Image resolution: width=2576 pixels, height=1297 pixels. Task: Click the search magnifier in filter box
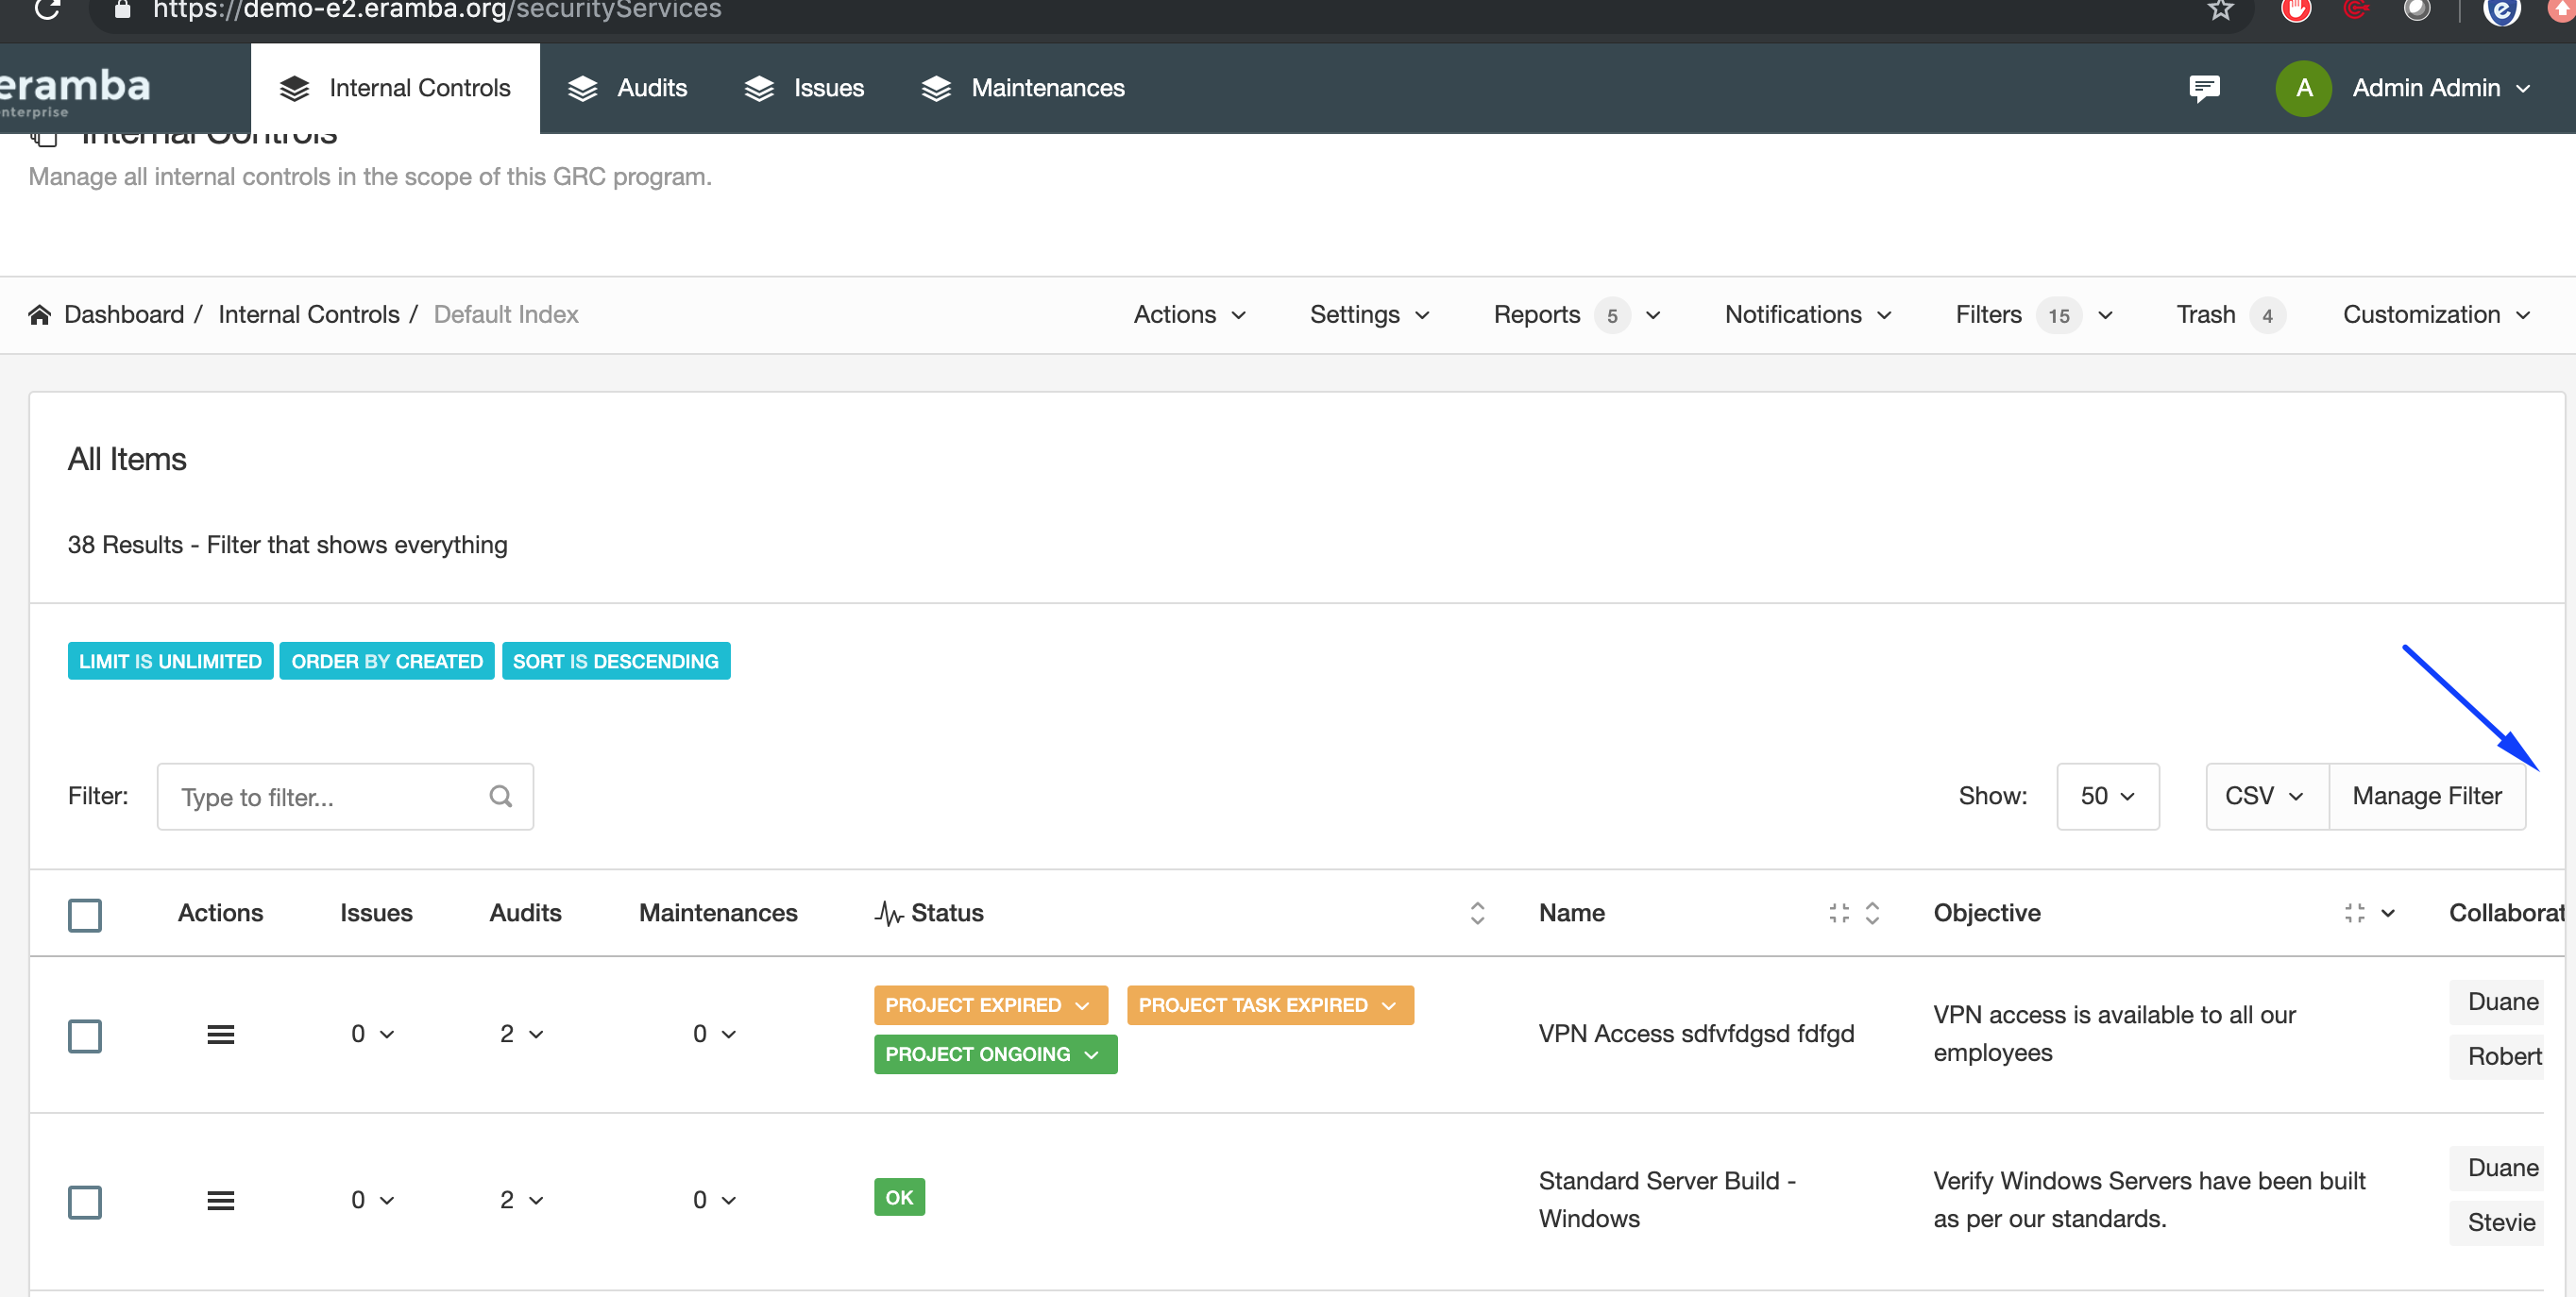501,796
